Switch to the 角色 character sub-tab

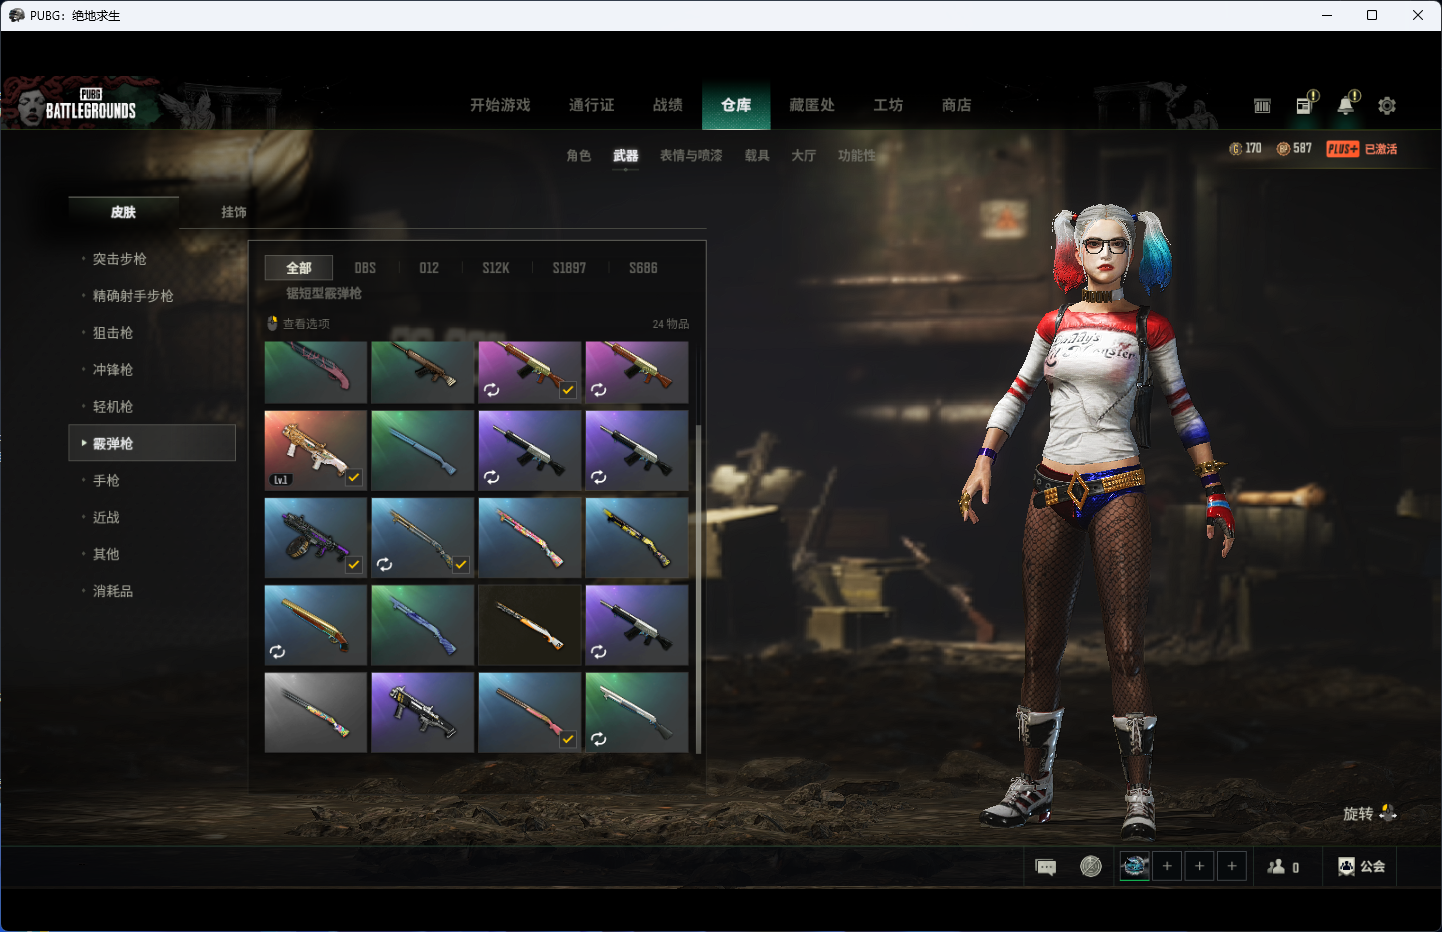pyautogui.click(x=579, y=156)
